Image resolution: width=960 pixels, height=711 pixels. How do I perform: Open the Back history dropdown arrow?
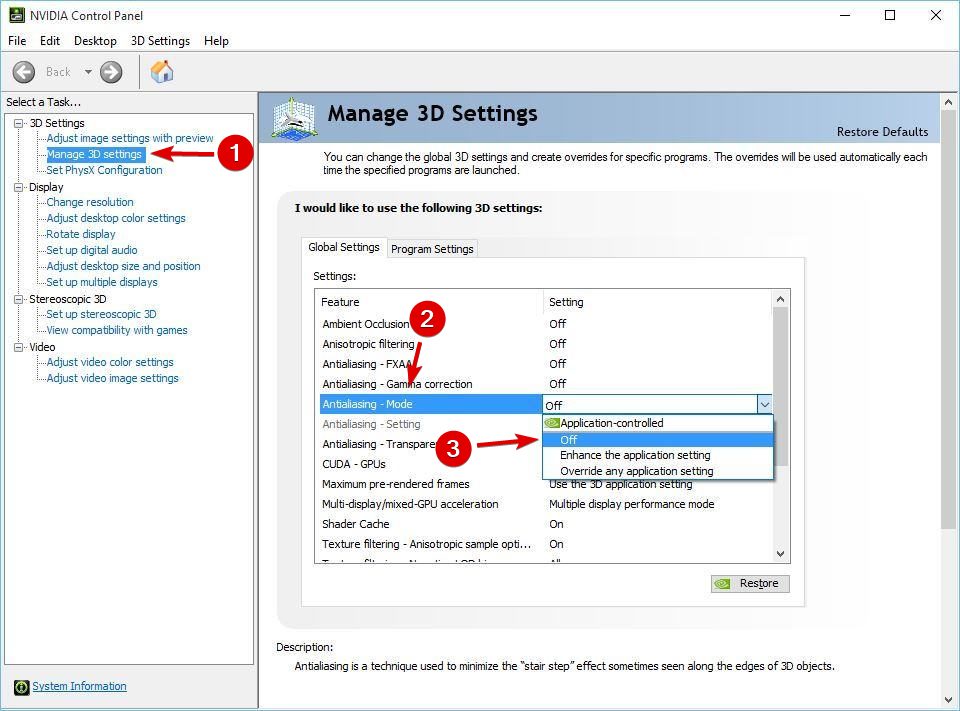pyautogui.click(x=88, y=72)
